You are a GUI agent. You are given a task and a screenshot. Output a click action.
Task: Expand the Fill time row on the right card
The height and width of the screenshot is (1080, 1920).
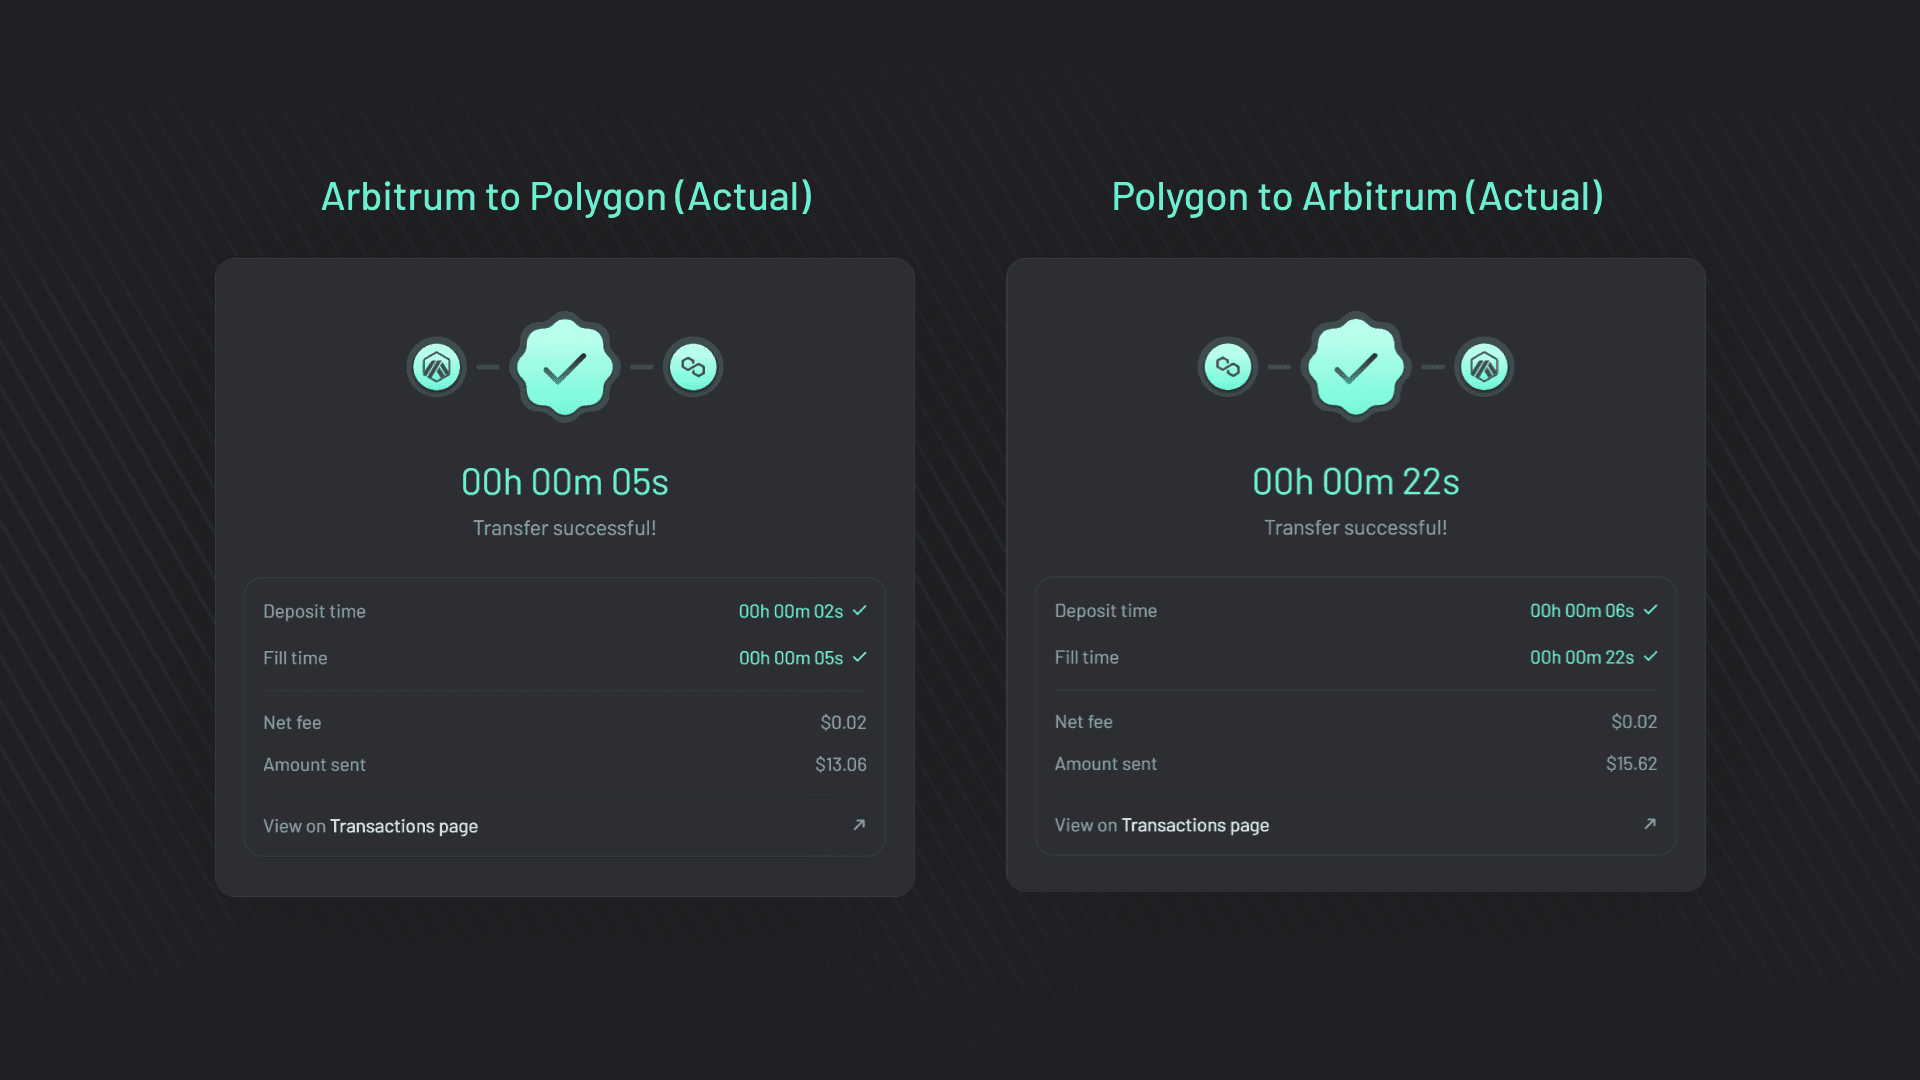[x=1355, y=657]
